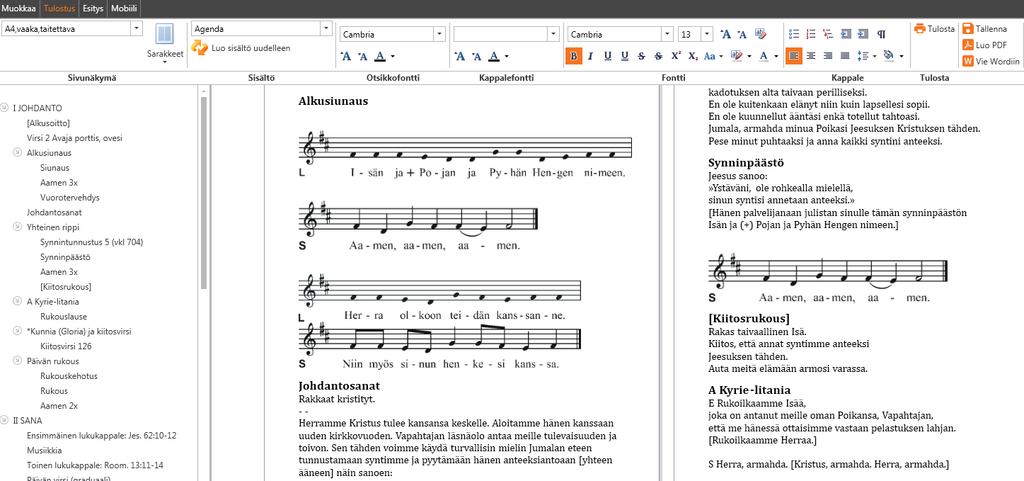Click the Tulosta printer icon
The width and height of the screenshot is (1024, 481).
pyautogui.click(x=920, y=29)
